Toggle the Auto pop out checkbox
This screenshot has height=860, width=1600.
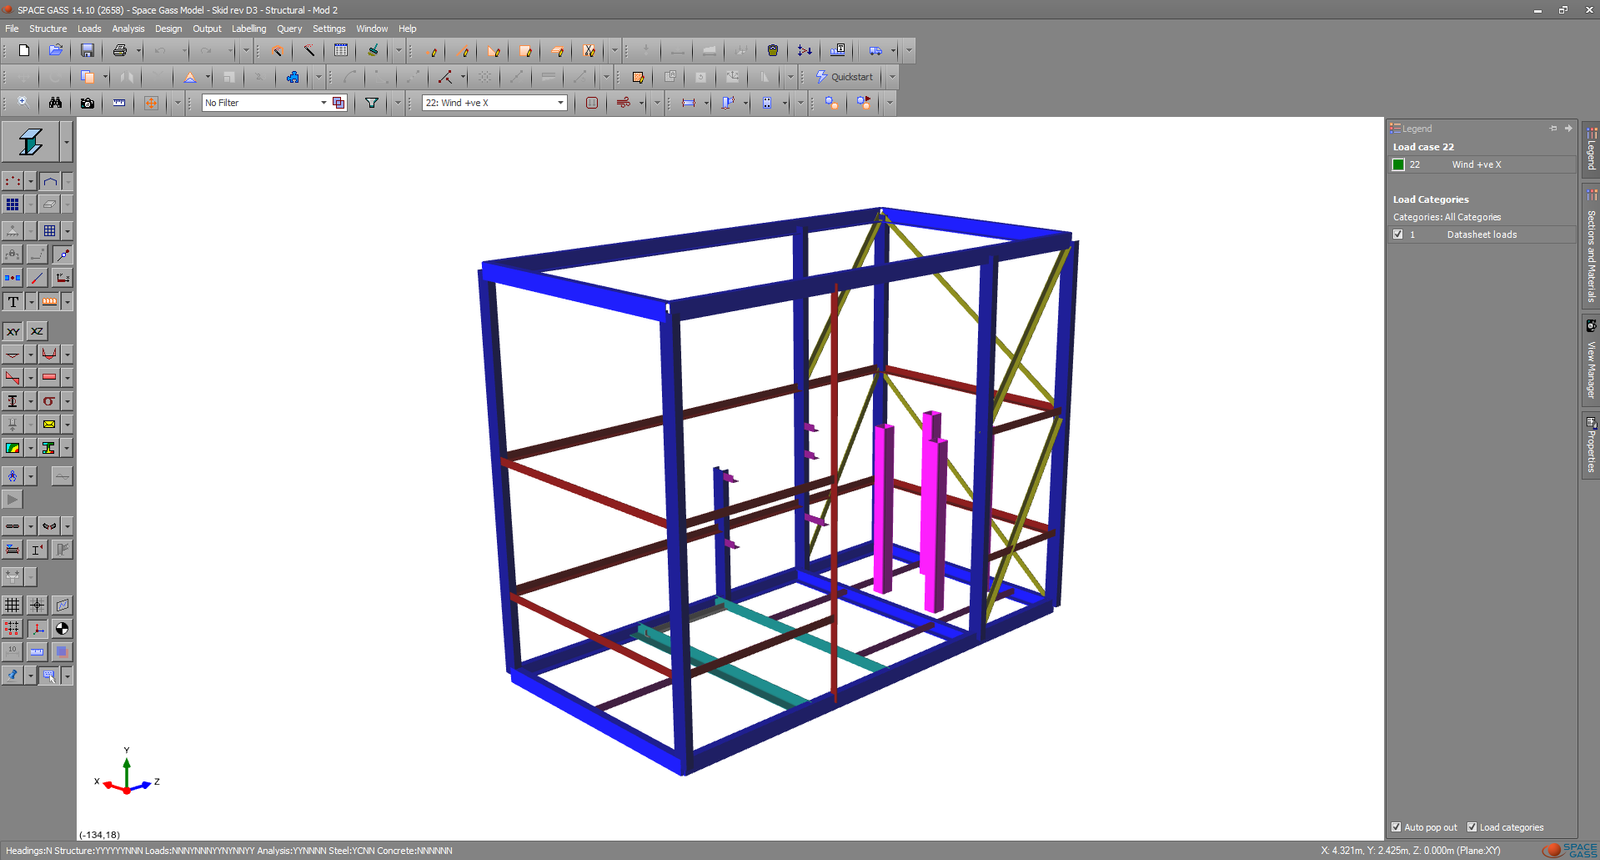(1396, 827)
